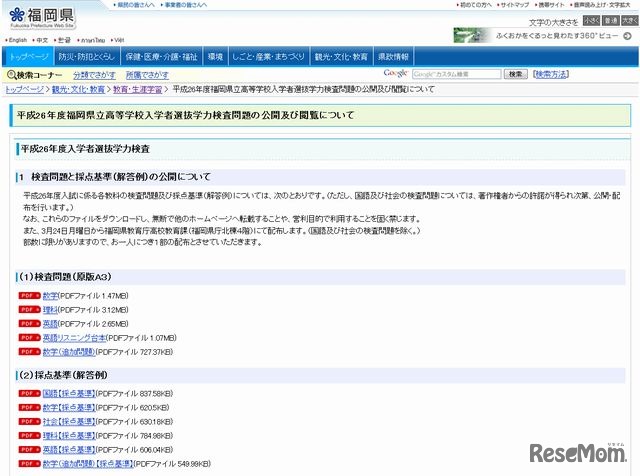
Task: Download the 数学(追加問題) exam PDF link
Action: point(69,352)
